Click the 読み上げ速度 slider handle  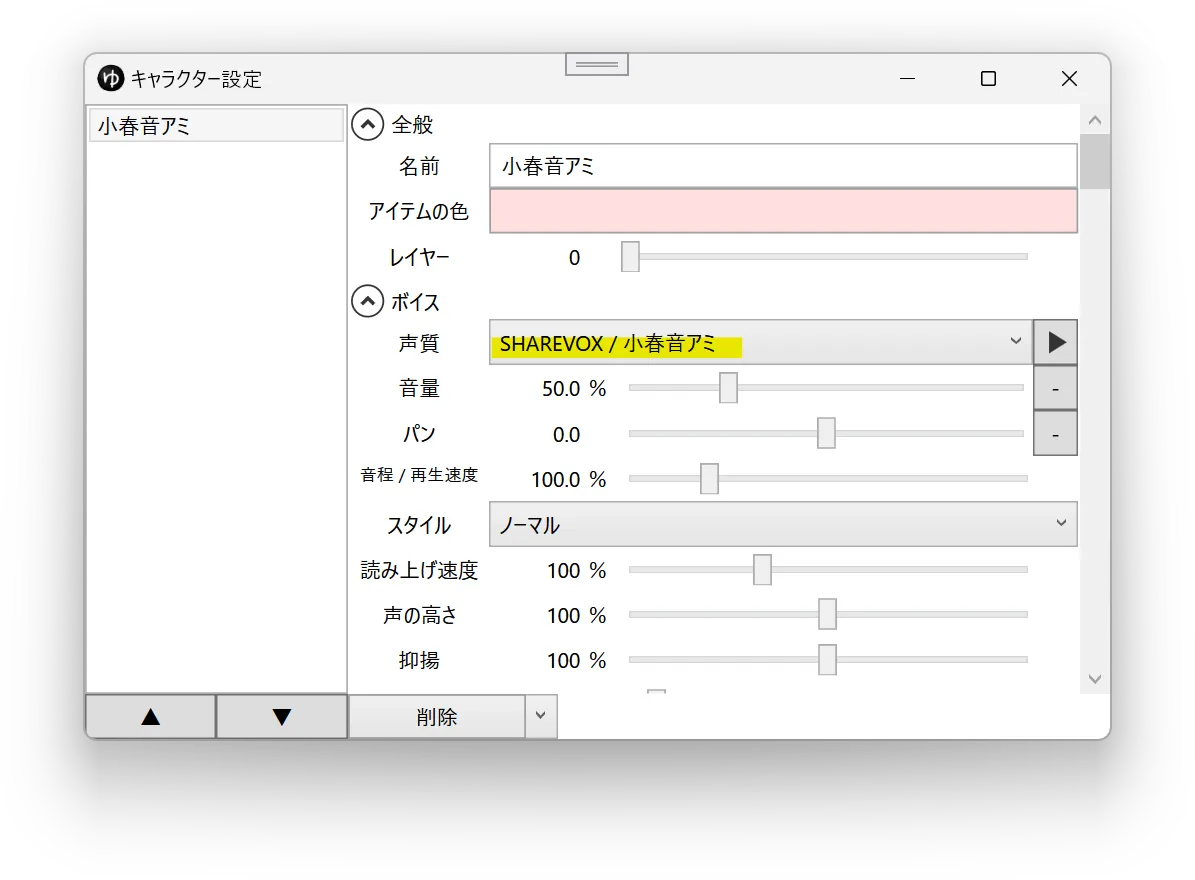click(x=762, y=569)
